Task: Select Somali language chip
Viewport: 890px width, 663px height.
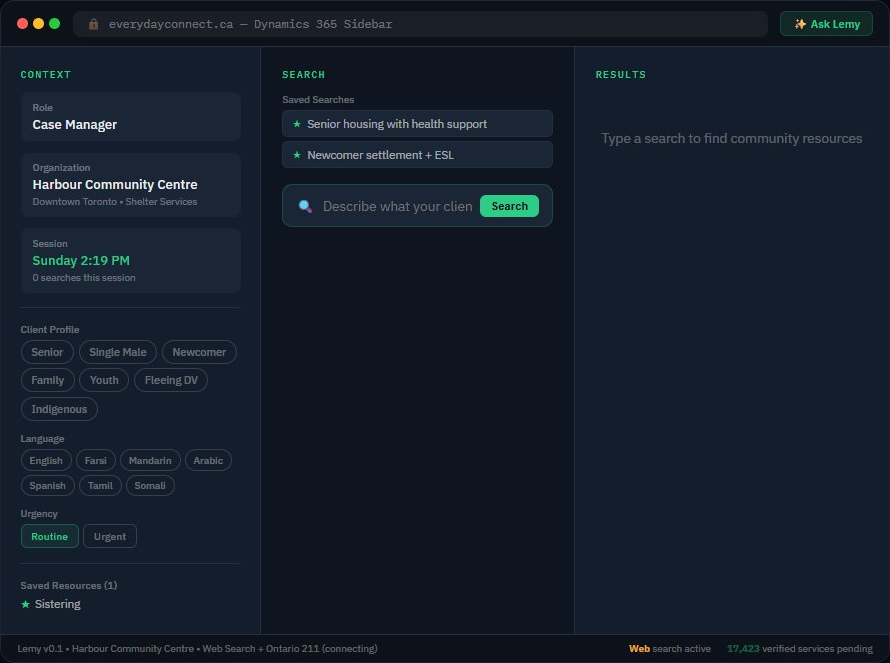Action: click(150, 485)
